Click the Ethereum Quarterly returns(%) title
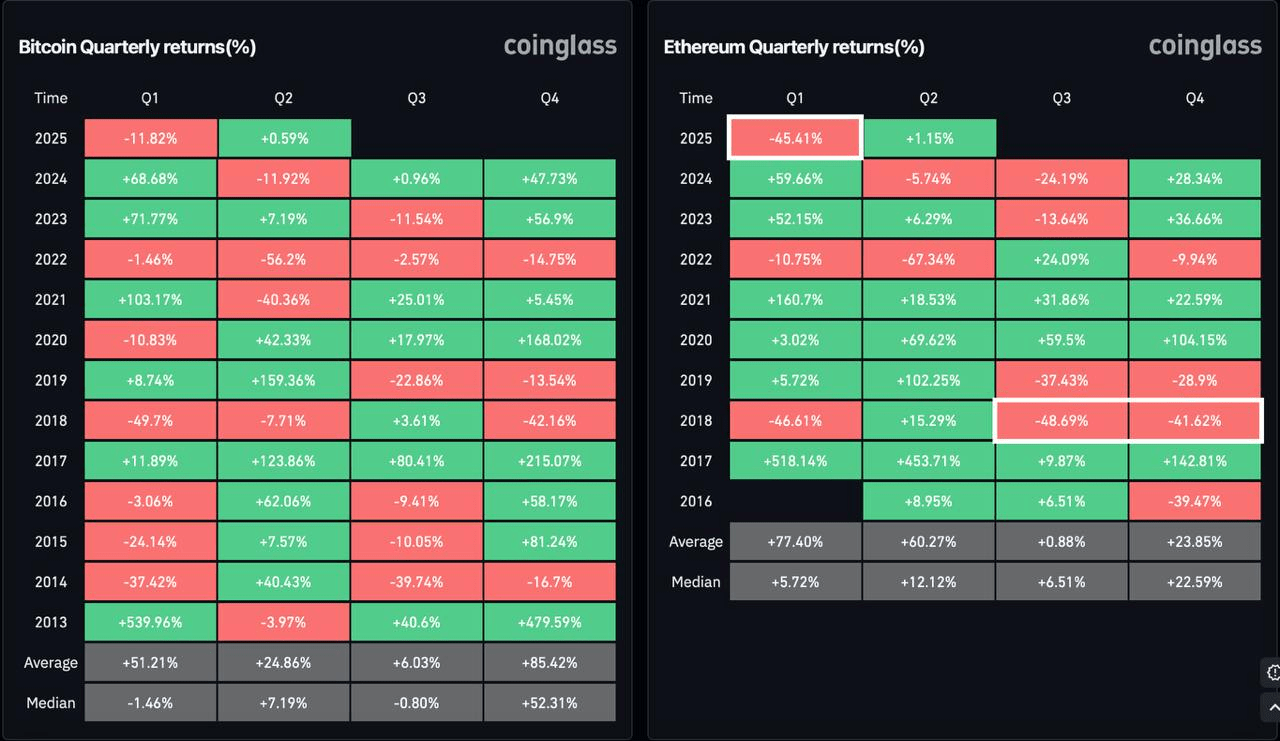This screenshot has height=741, width=1280. (794, 47)
